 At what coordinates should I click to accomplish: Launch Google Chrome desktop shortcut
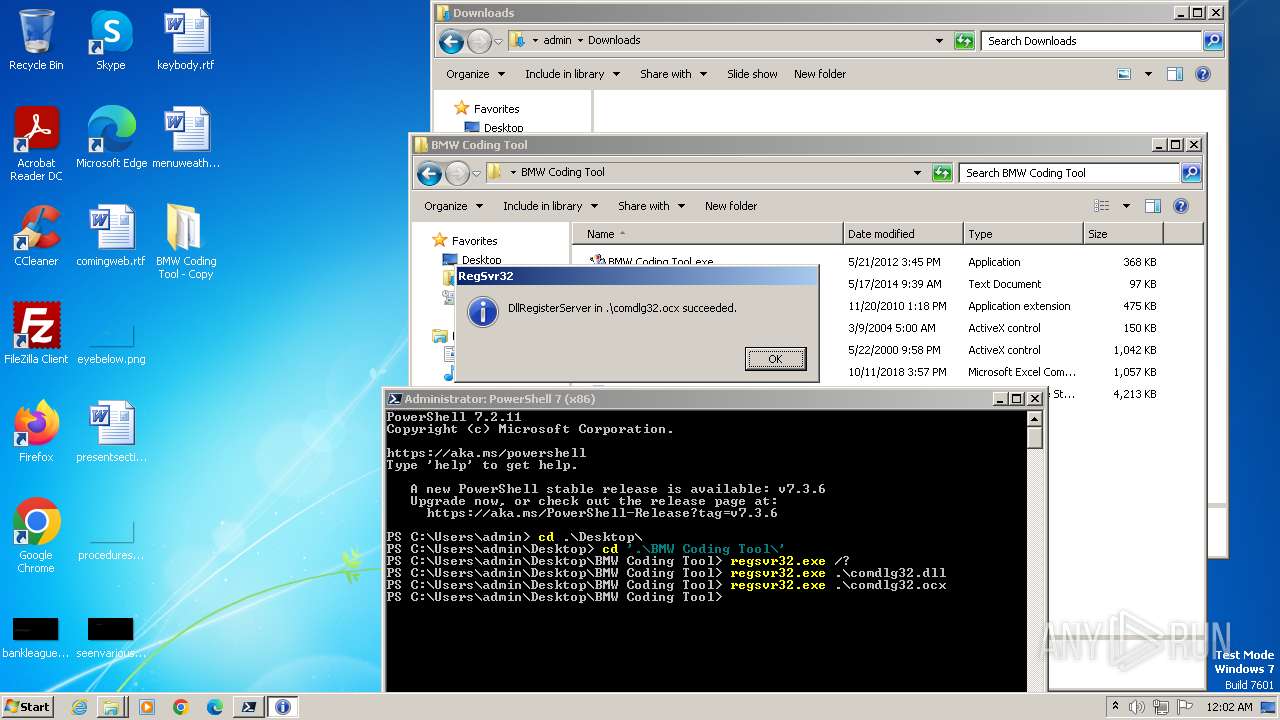tap(36, 536)
